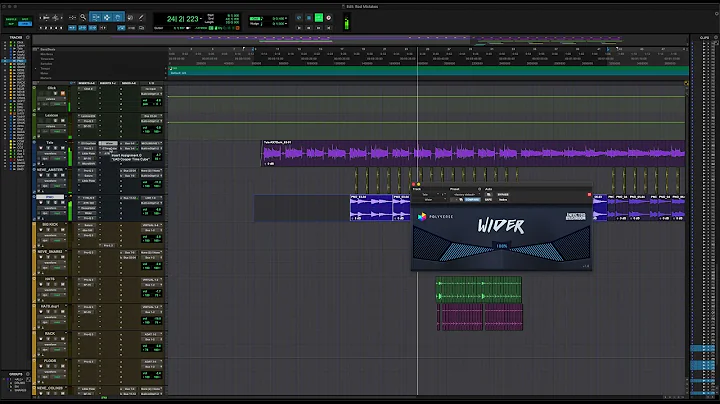This screenshot has height=404, width=720.
Task: Click the Go to End button
Action: point(328,28)
